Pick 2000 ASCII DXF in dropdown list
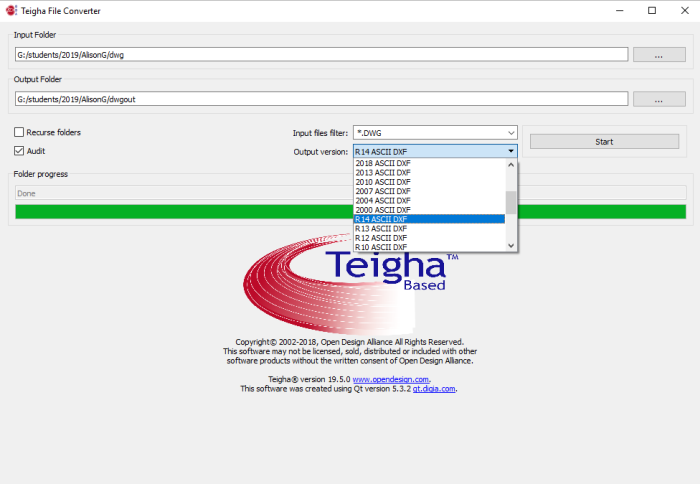700x484 pixels. click(x=429, y=210)
